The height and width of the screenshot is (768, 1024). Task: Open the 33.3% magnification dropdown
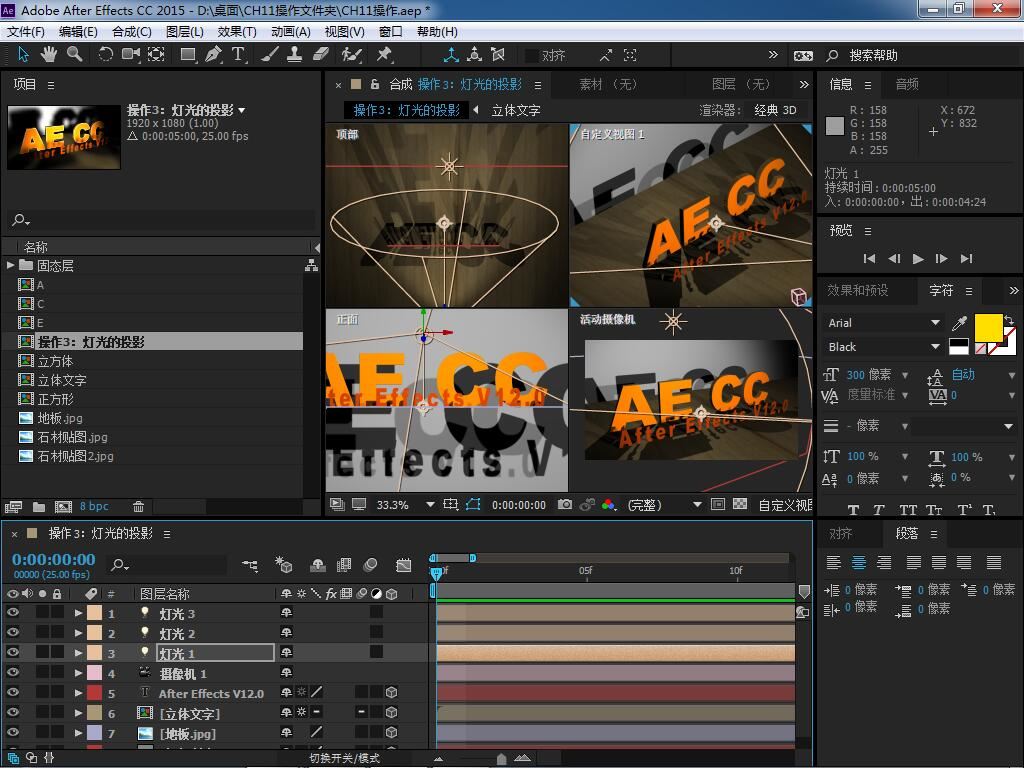click(430, 505)
